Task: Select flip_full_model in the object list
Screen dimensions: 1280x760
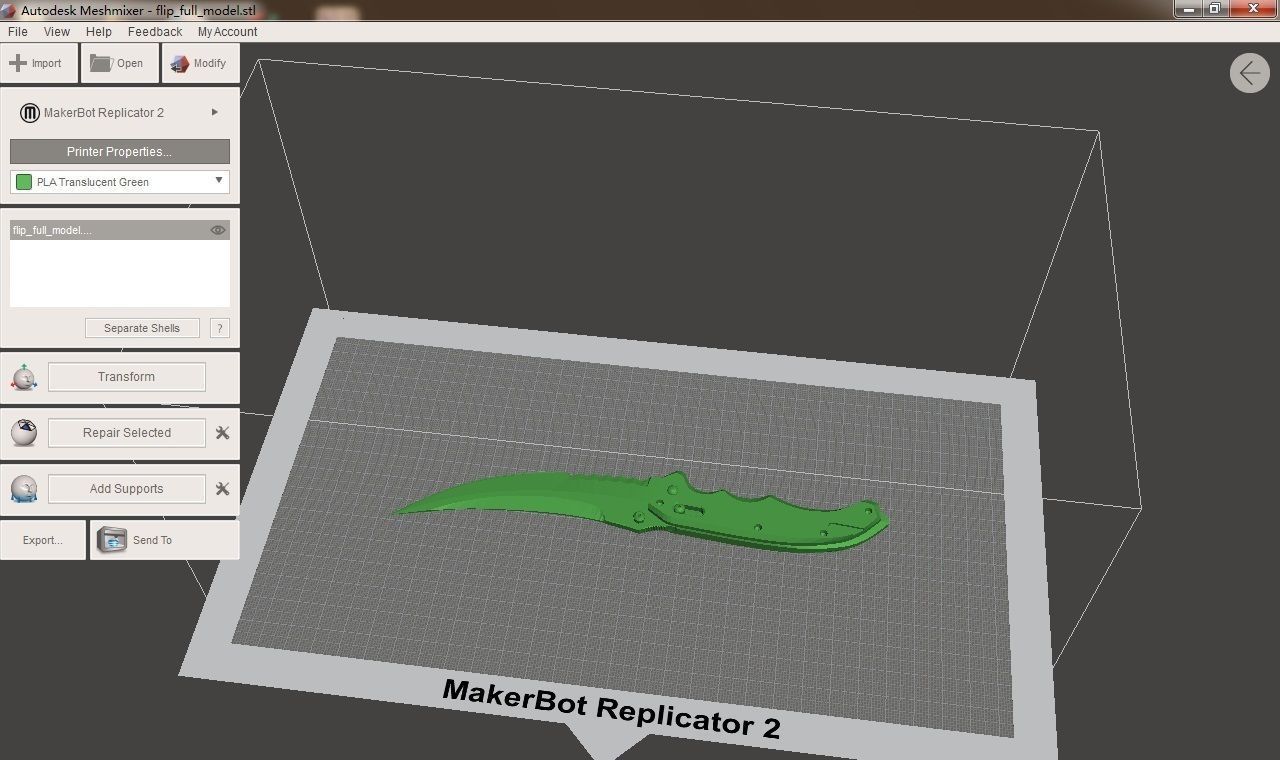Action: click(120, 230)
